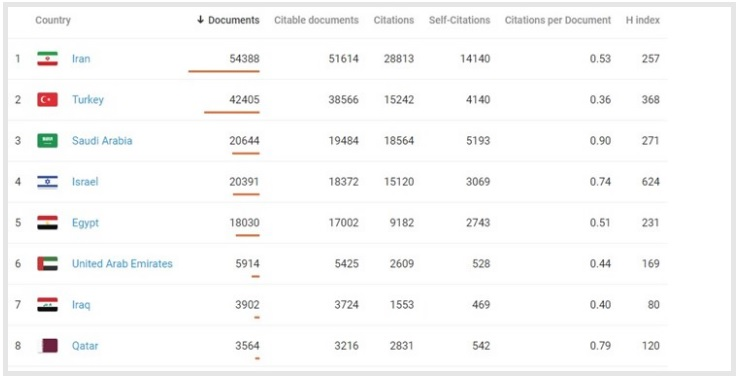
Task: Open the Iraq country link
Action: (81, 305)
